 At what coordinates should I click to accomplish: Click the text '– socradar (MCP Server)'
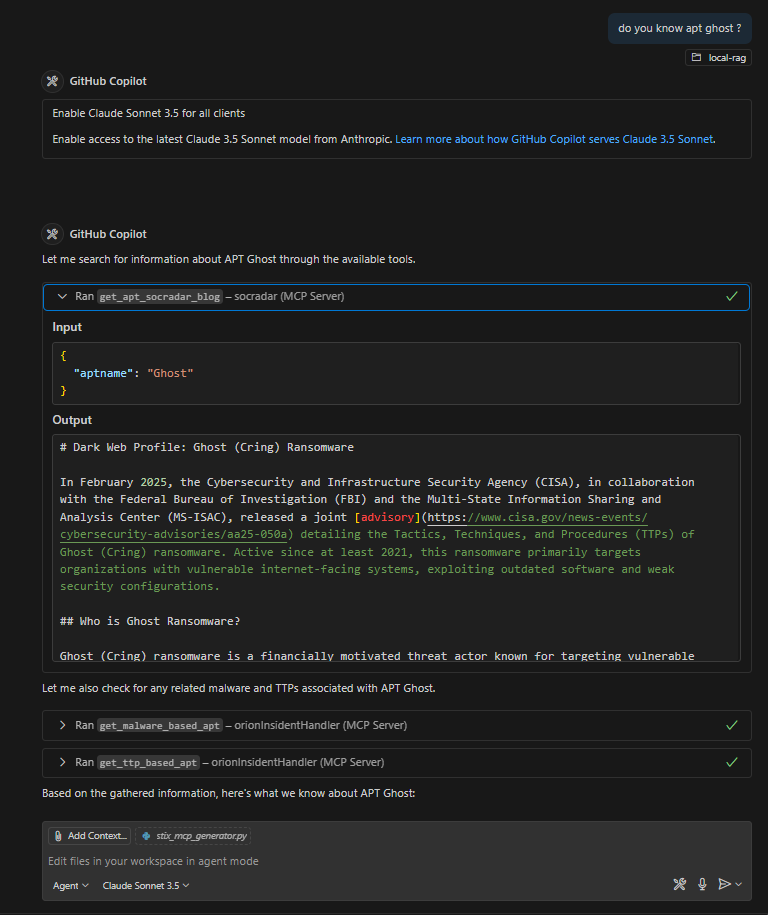285,296
